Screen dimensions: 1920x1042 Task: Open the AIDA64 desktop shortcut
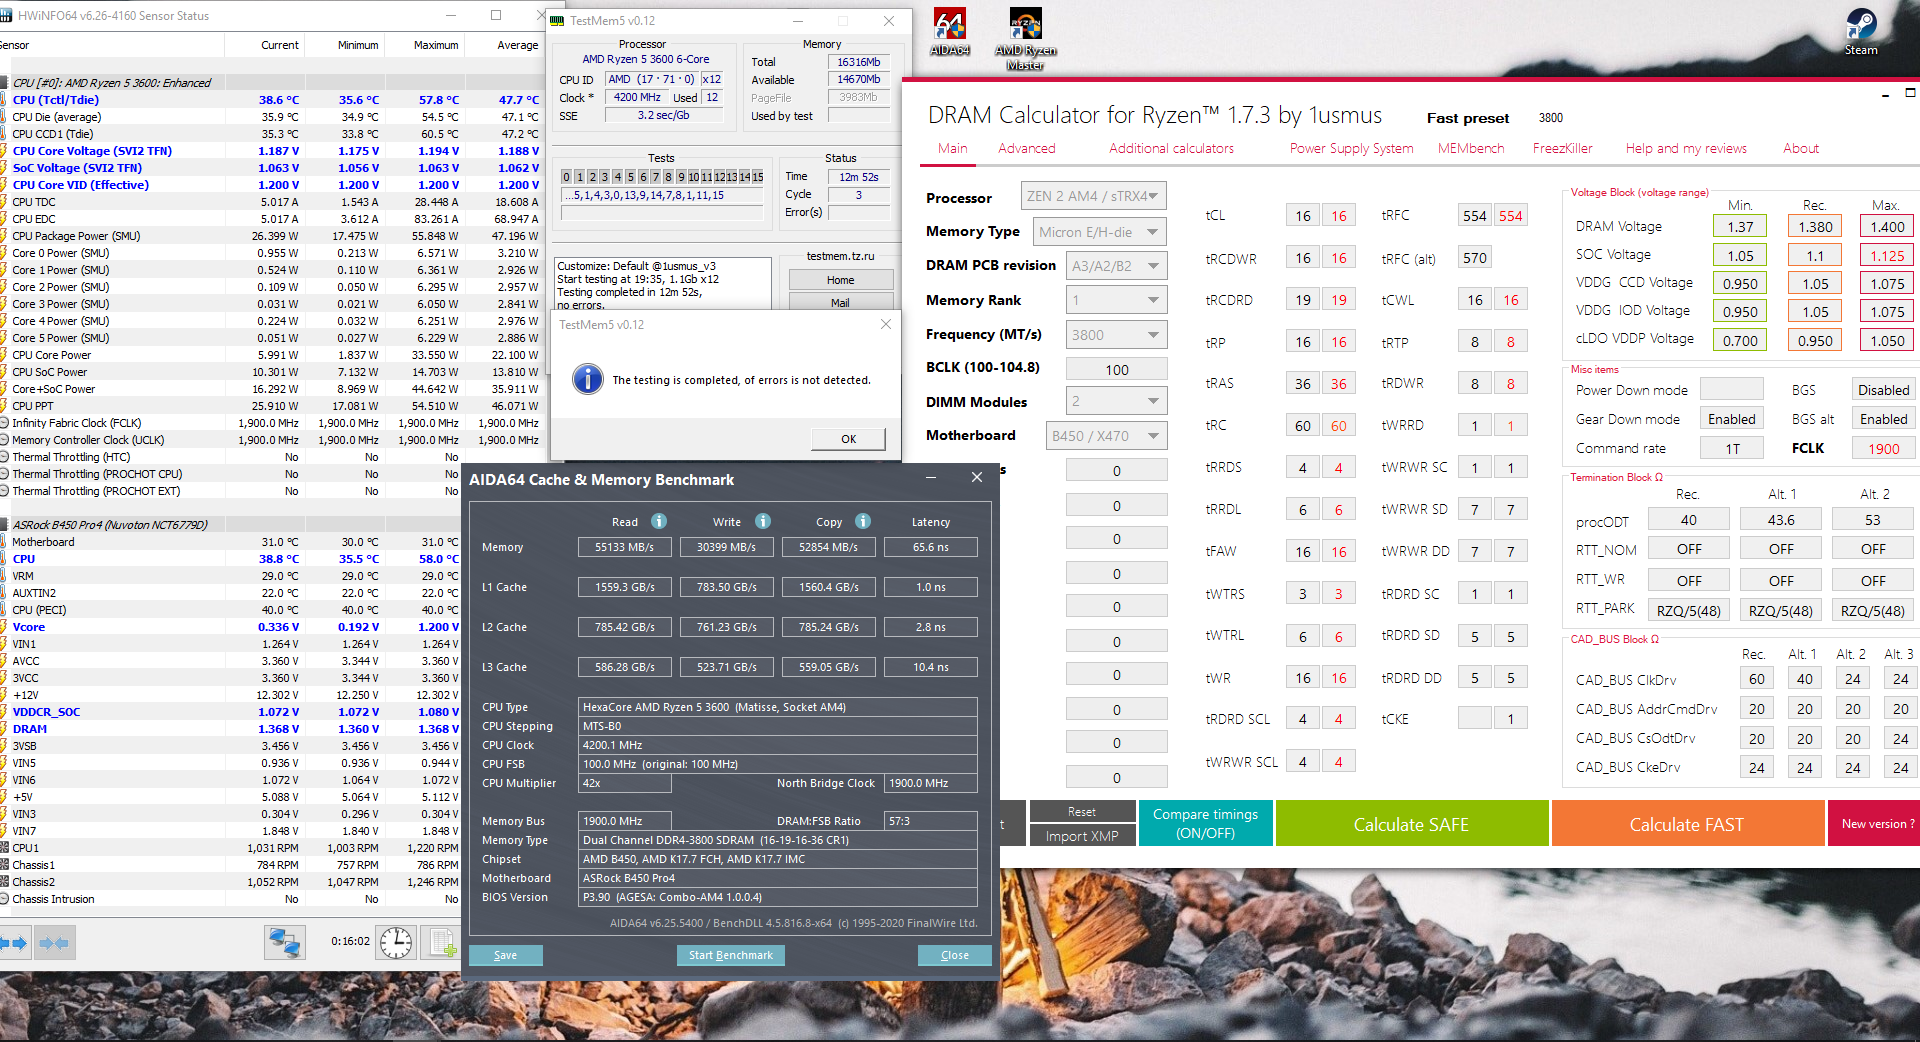tap(949, 31)
